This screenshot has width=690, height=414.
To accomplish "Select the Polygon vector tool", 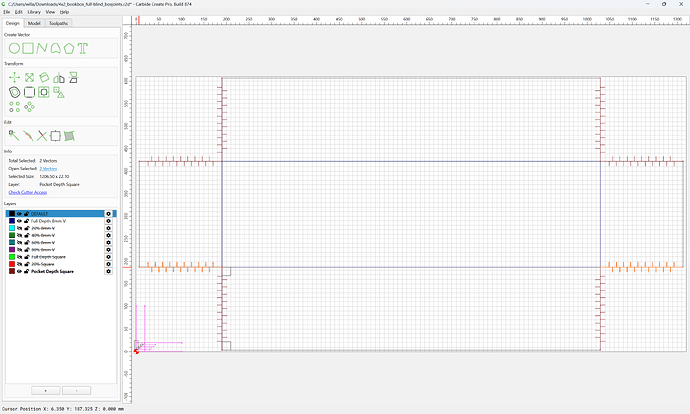I will pos(69,48).
